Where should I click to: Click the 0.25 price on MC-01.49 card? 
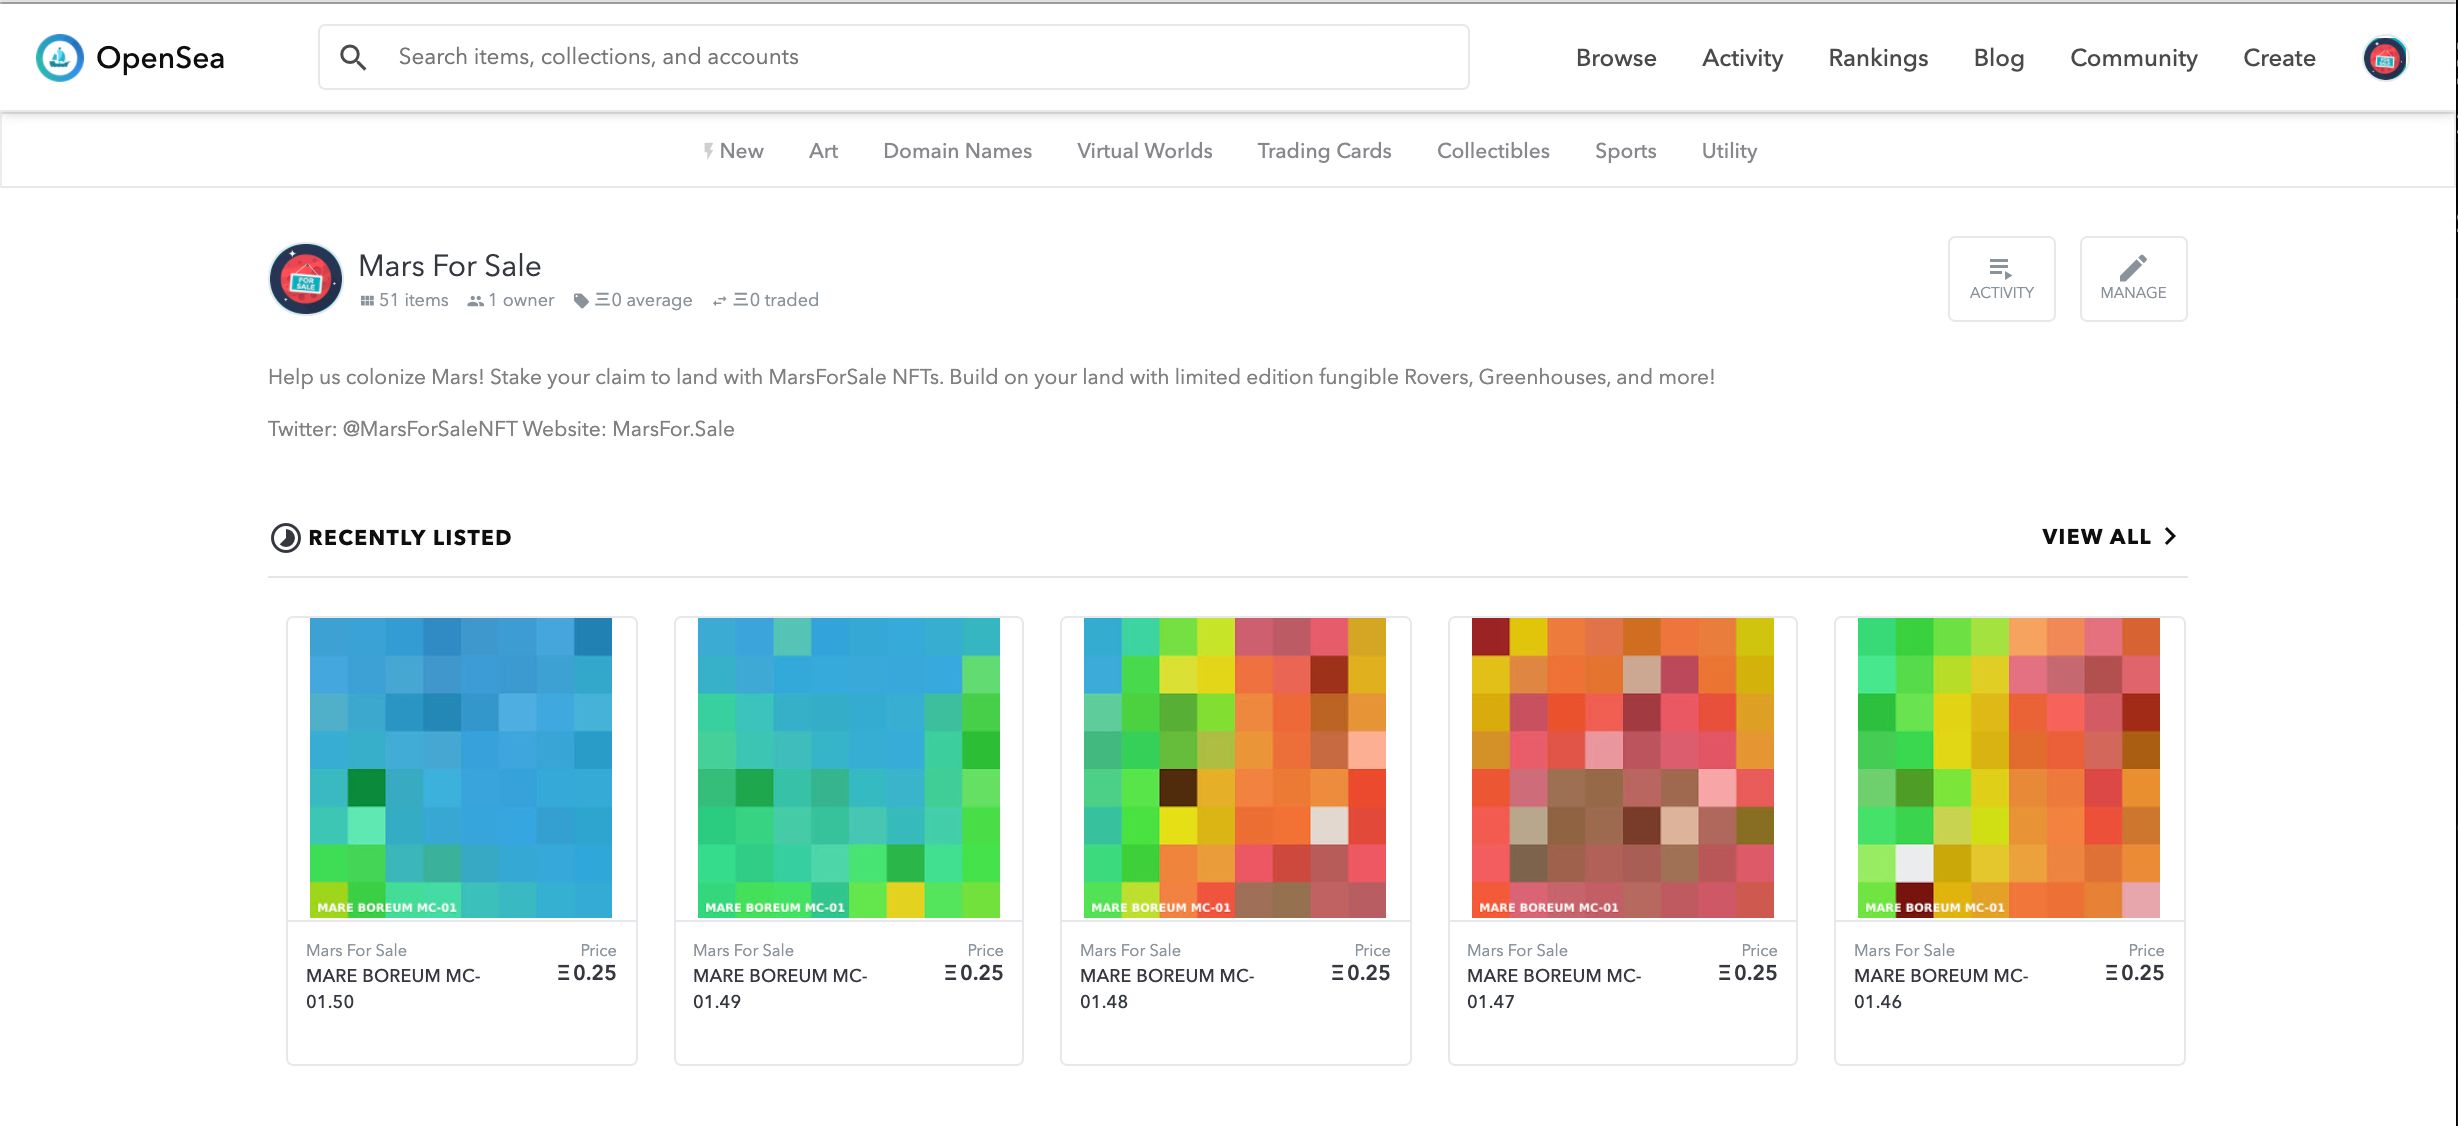[974, 973]
